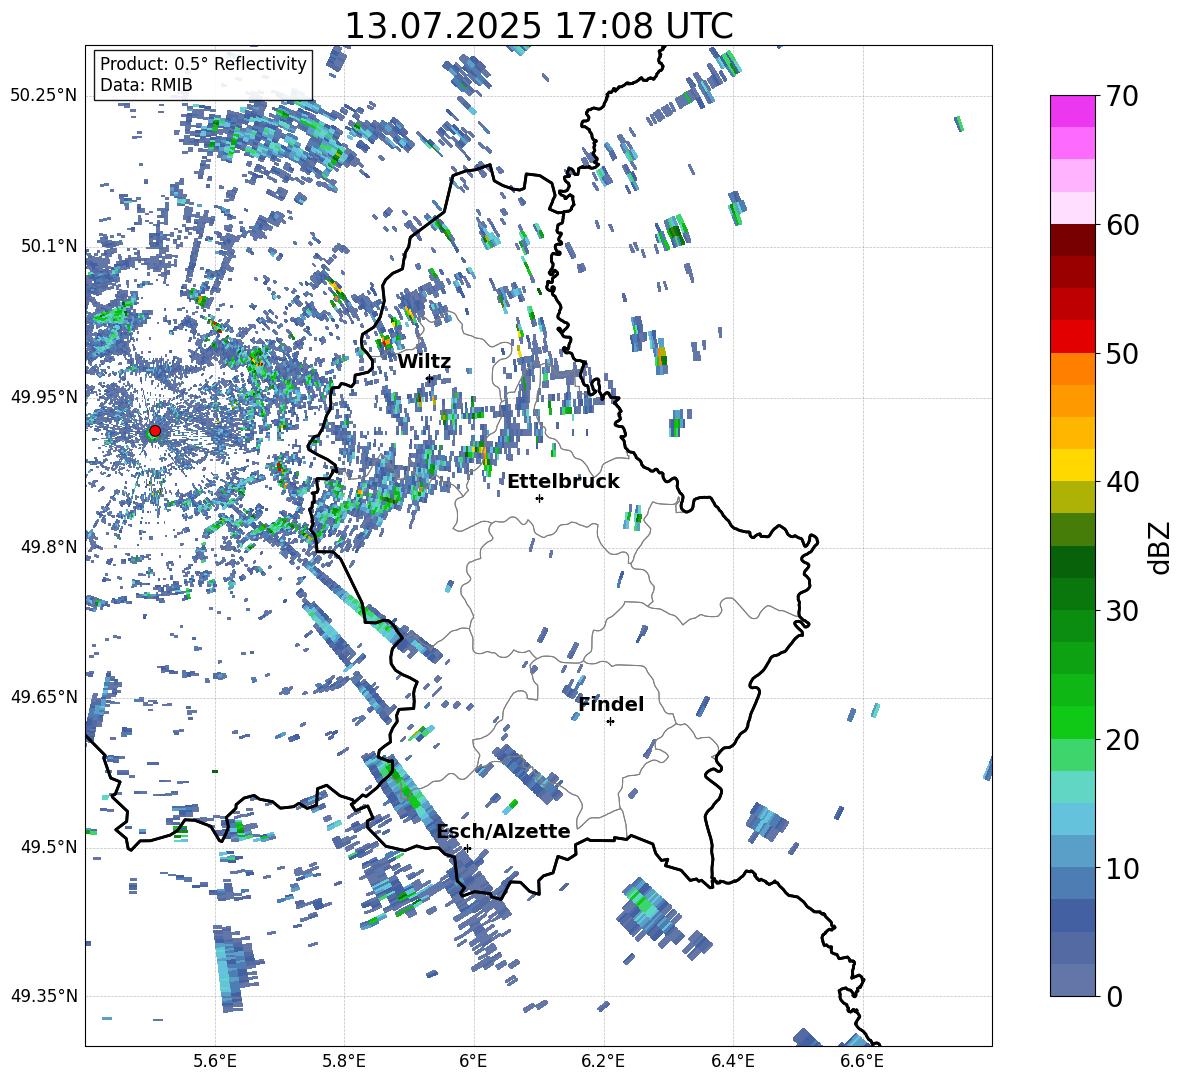Click the Data: RMIB text

click(146, 85)
